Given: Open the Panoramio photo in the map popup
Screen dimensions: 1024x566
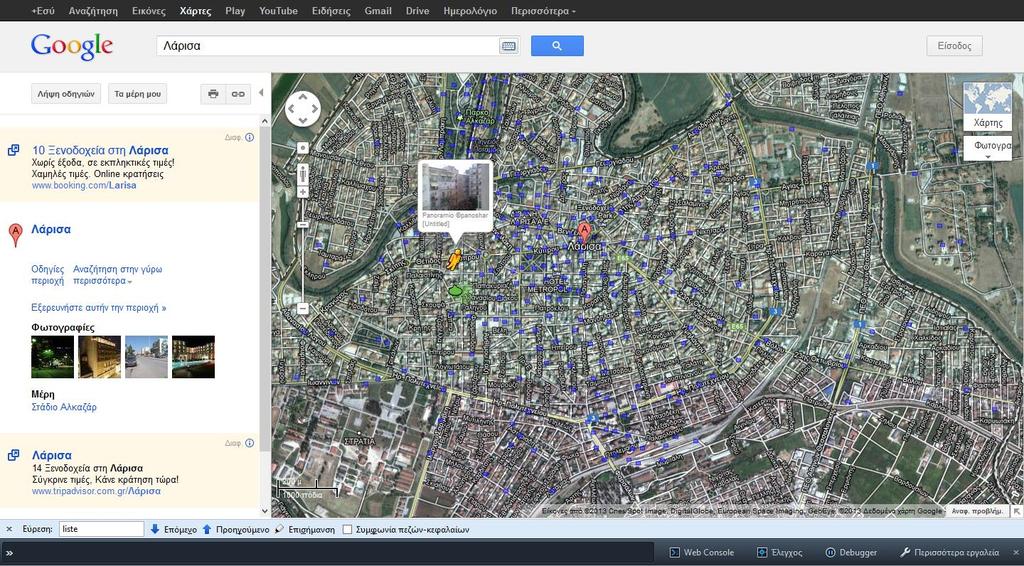Looking at the screenshot, I should click(x=456, y=187).
